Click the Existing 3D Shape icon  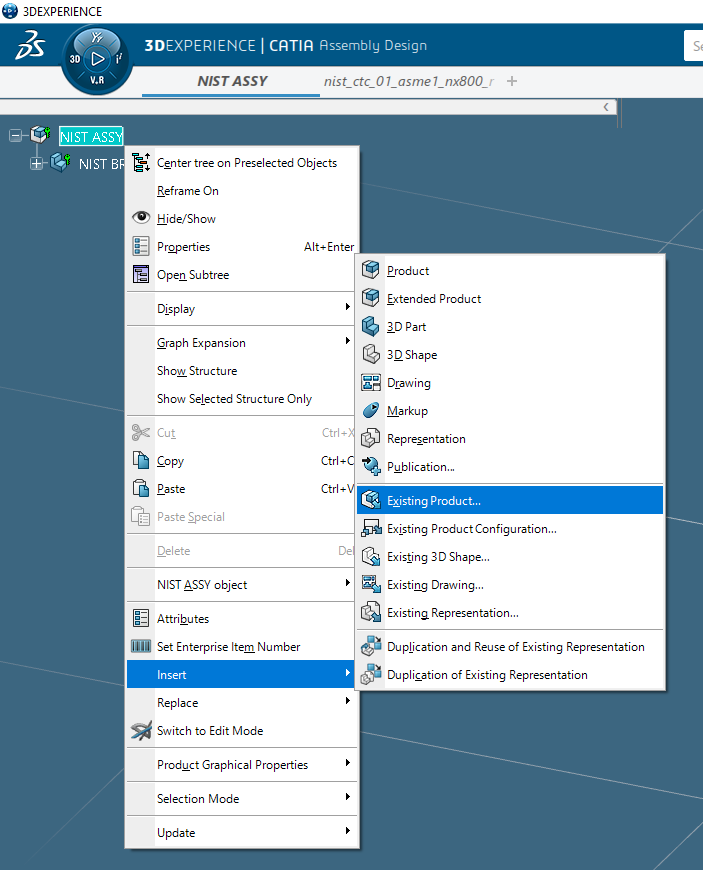(x=371, y=557)
